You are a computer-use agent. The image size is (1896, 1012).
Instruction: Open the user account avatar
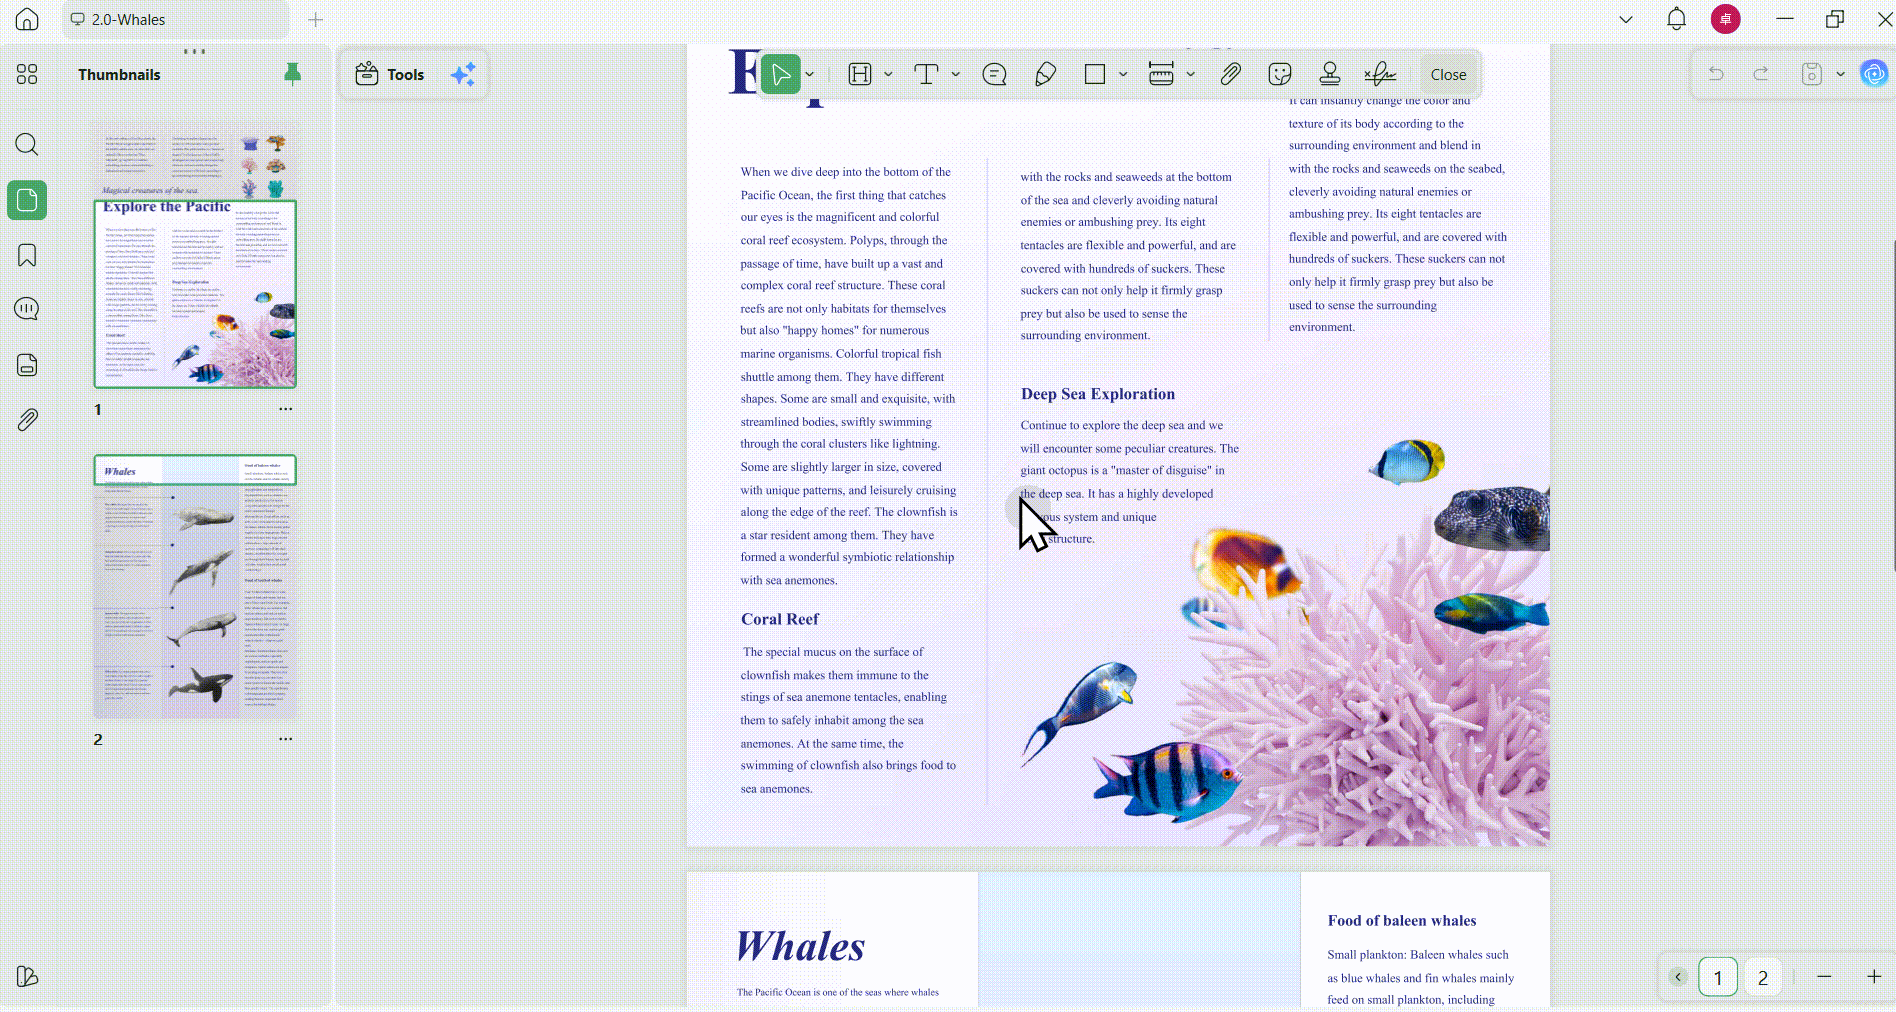(x=1726, y=19)
